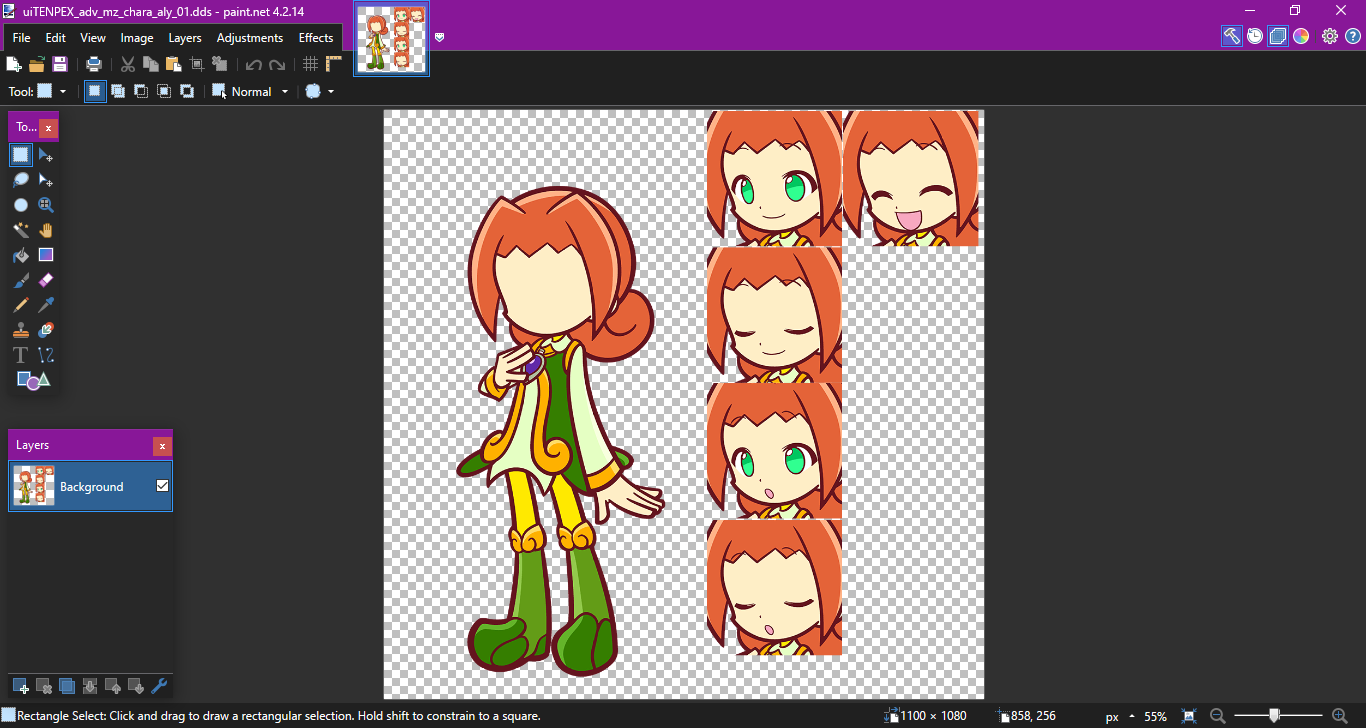1366x728 pixels.
Task: Select the Move Selected Pixels tool
Action: [46, 155]
